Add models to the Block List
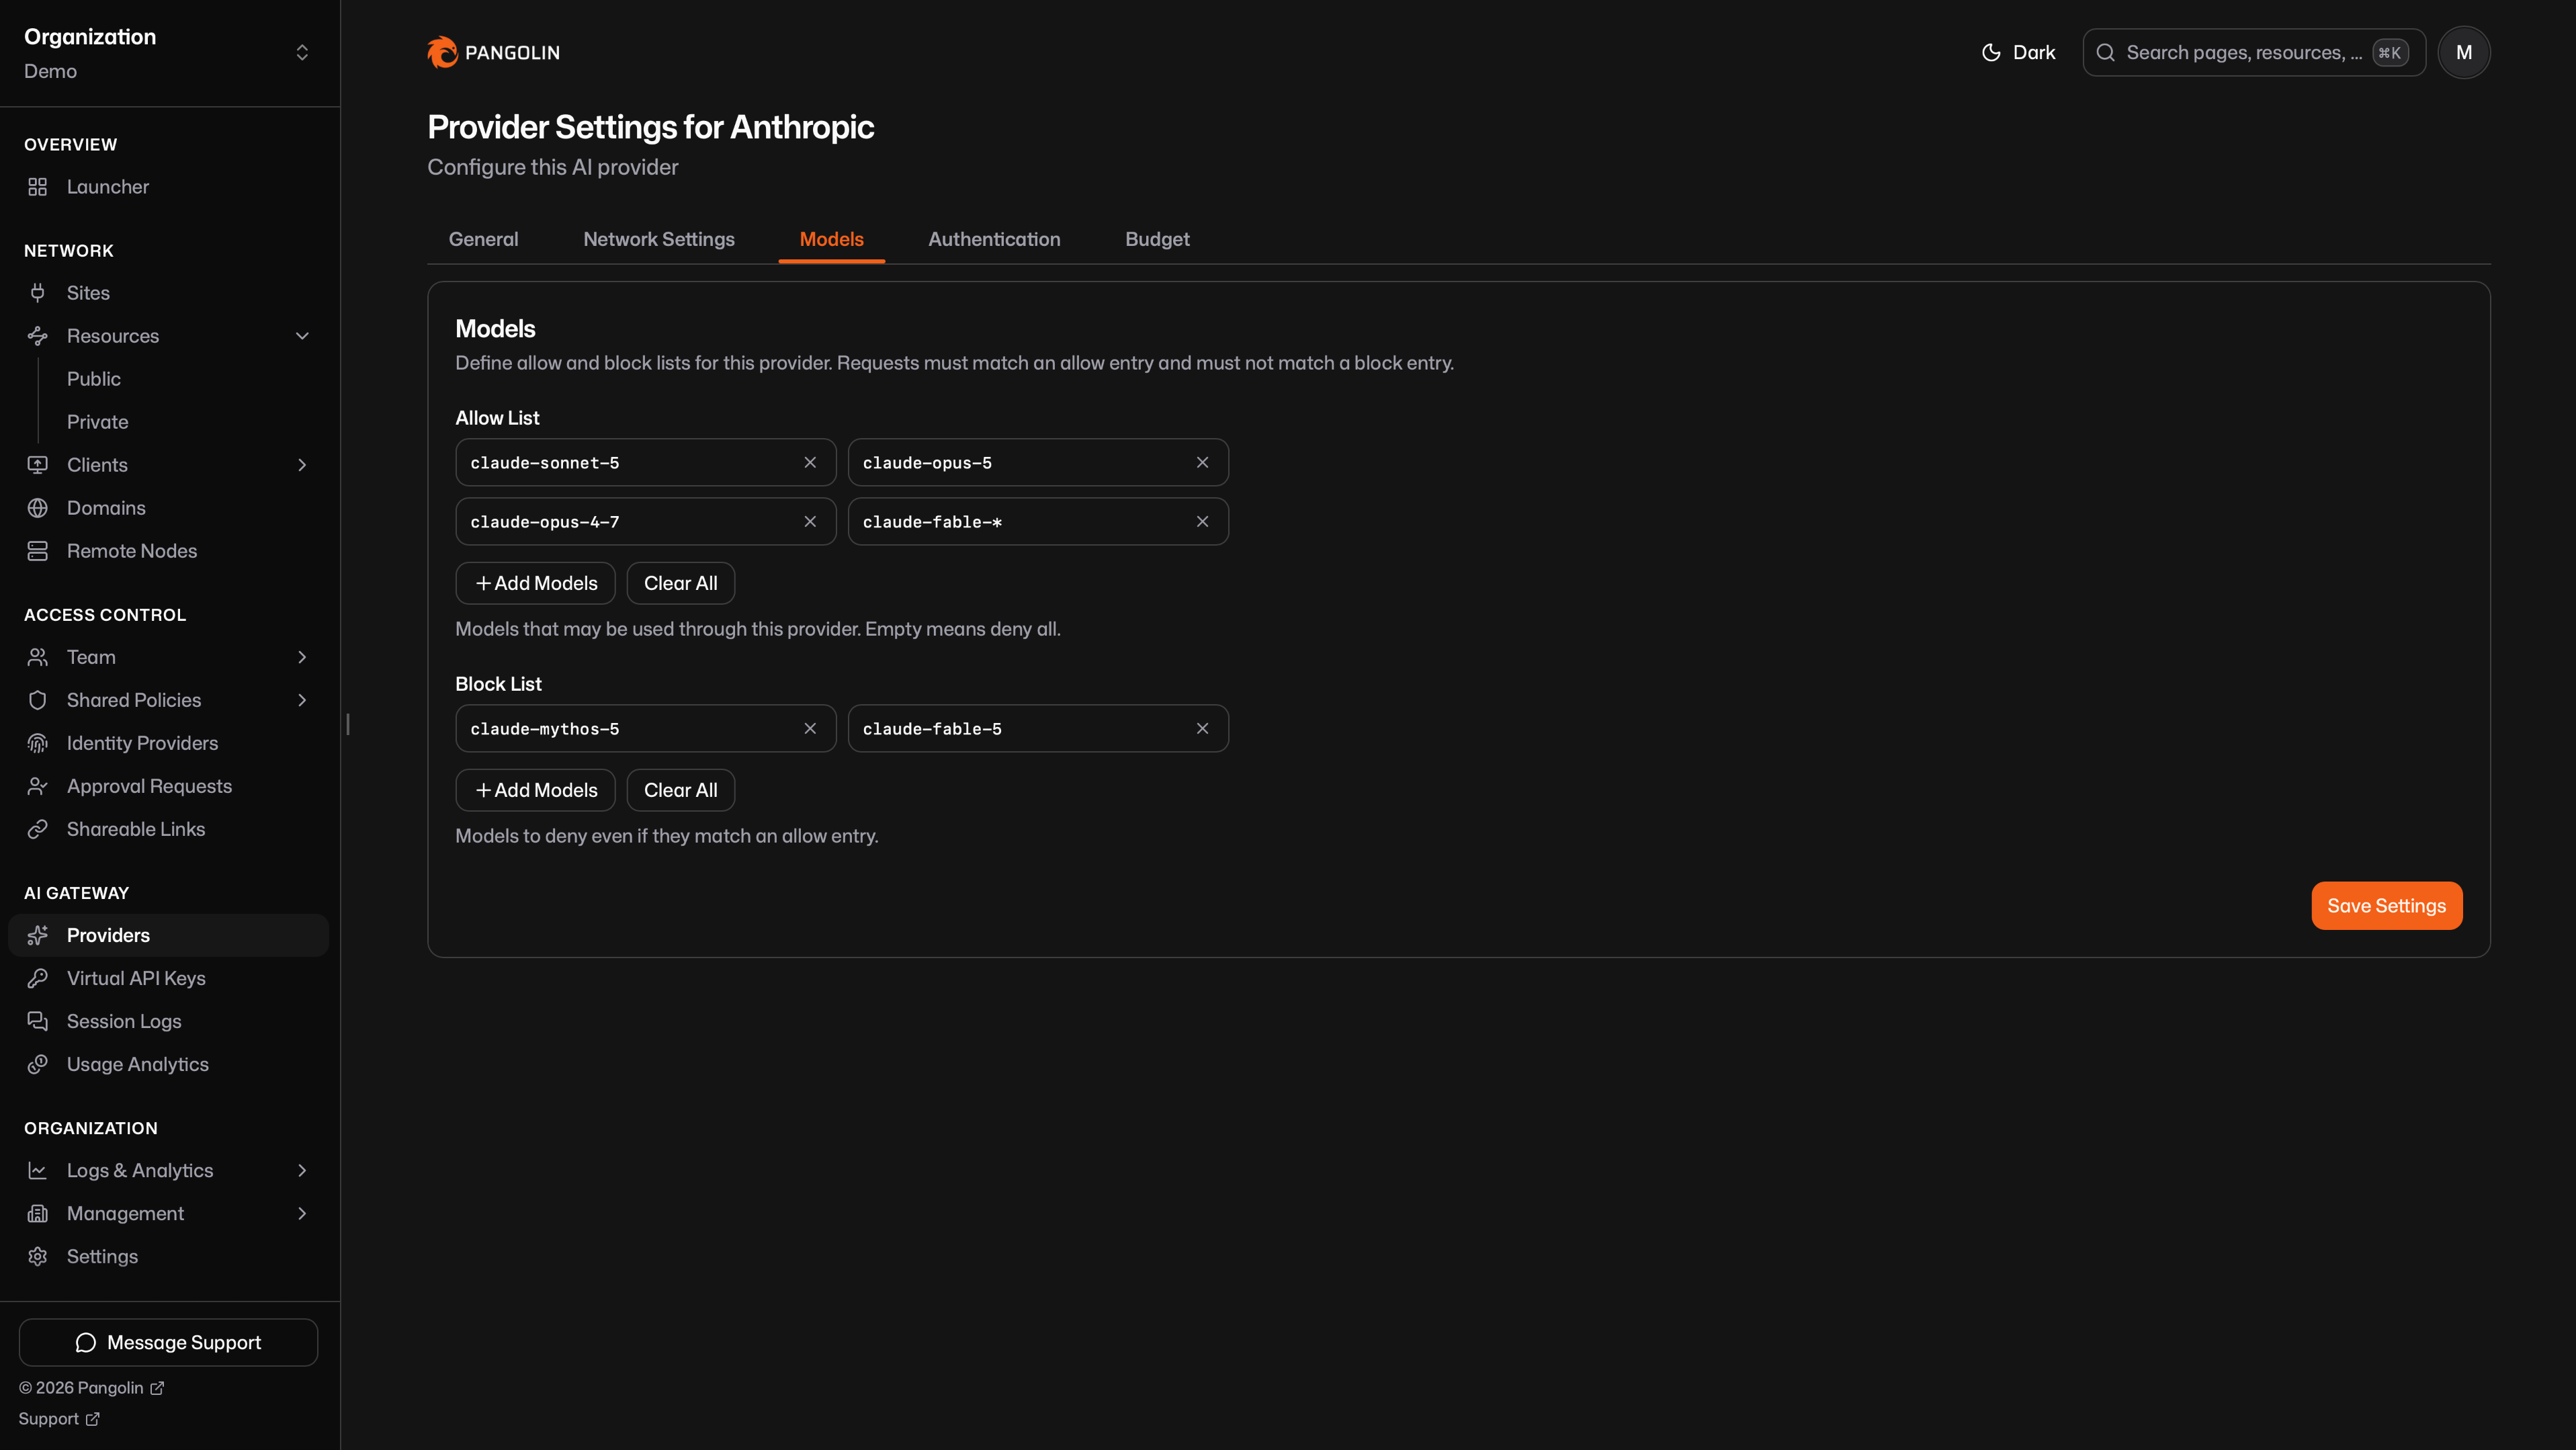Viewport: 2576px width, 1450px height. (x=535, y=790)
